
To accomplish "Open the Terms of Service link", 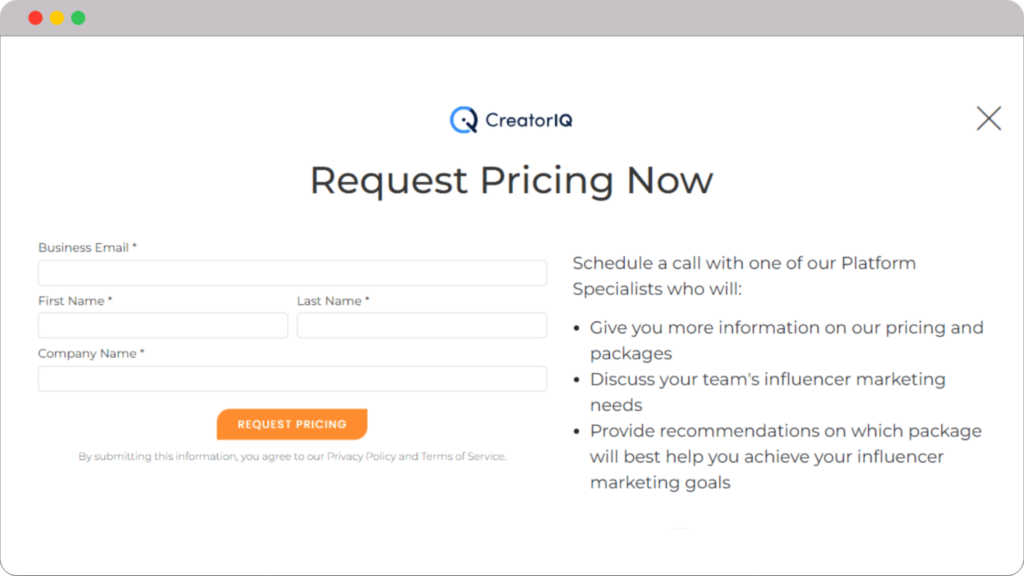I will point(462,457).
